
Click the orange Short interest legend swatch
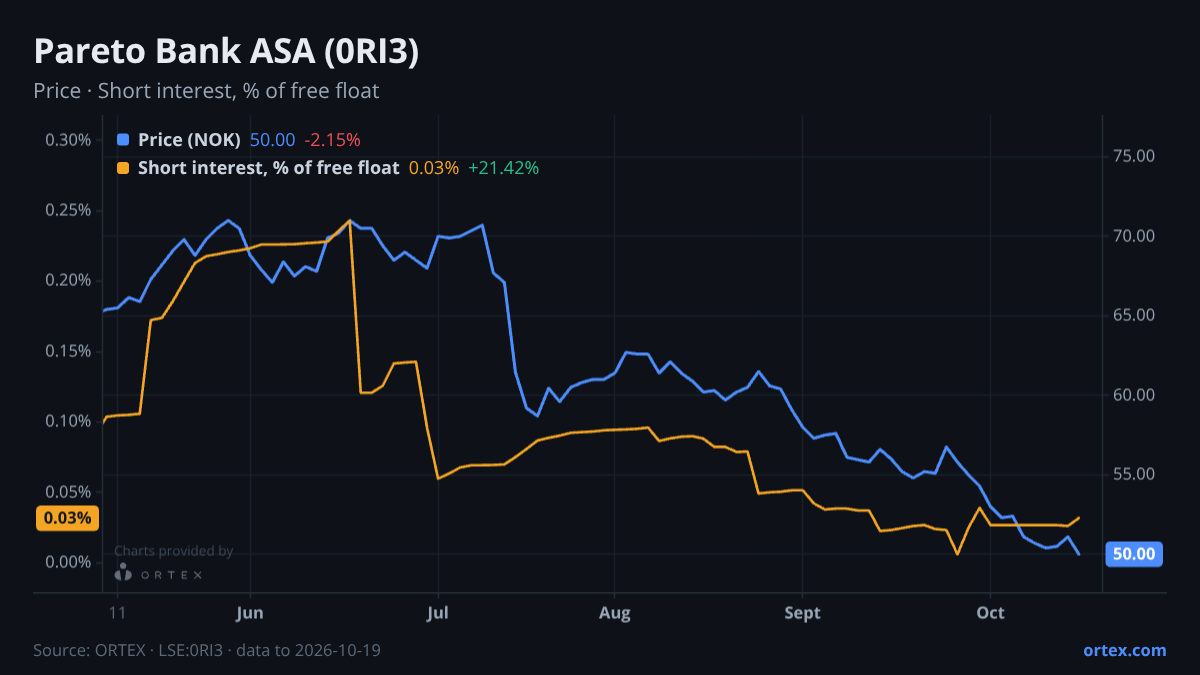click(123, 168)
